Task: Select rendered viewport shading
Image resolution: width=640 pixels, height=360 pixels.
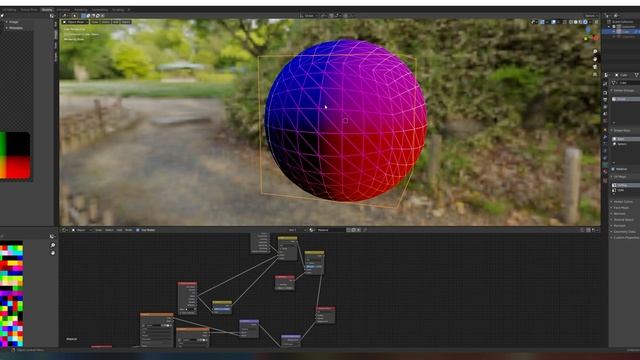Action: (585, 22)
